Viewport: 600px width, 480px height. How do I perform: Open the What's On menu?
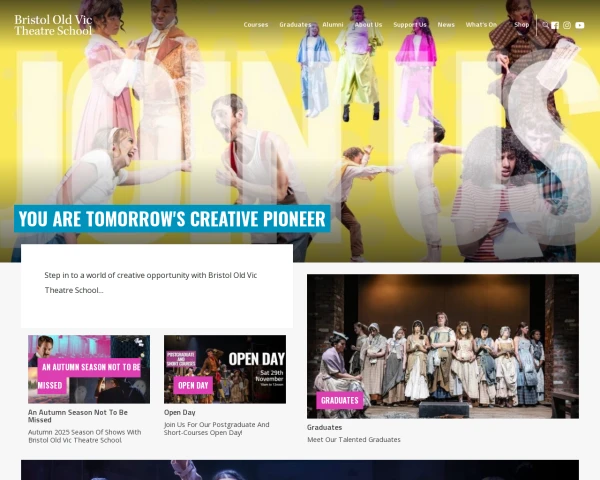coord(481,24)
